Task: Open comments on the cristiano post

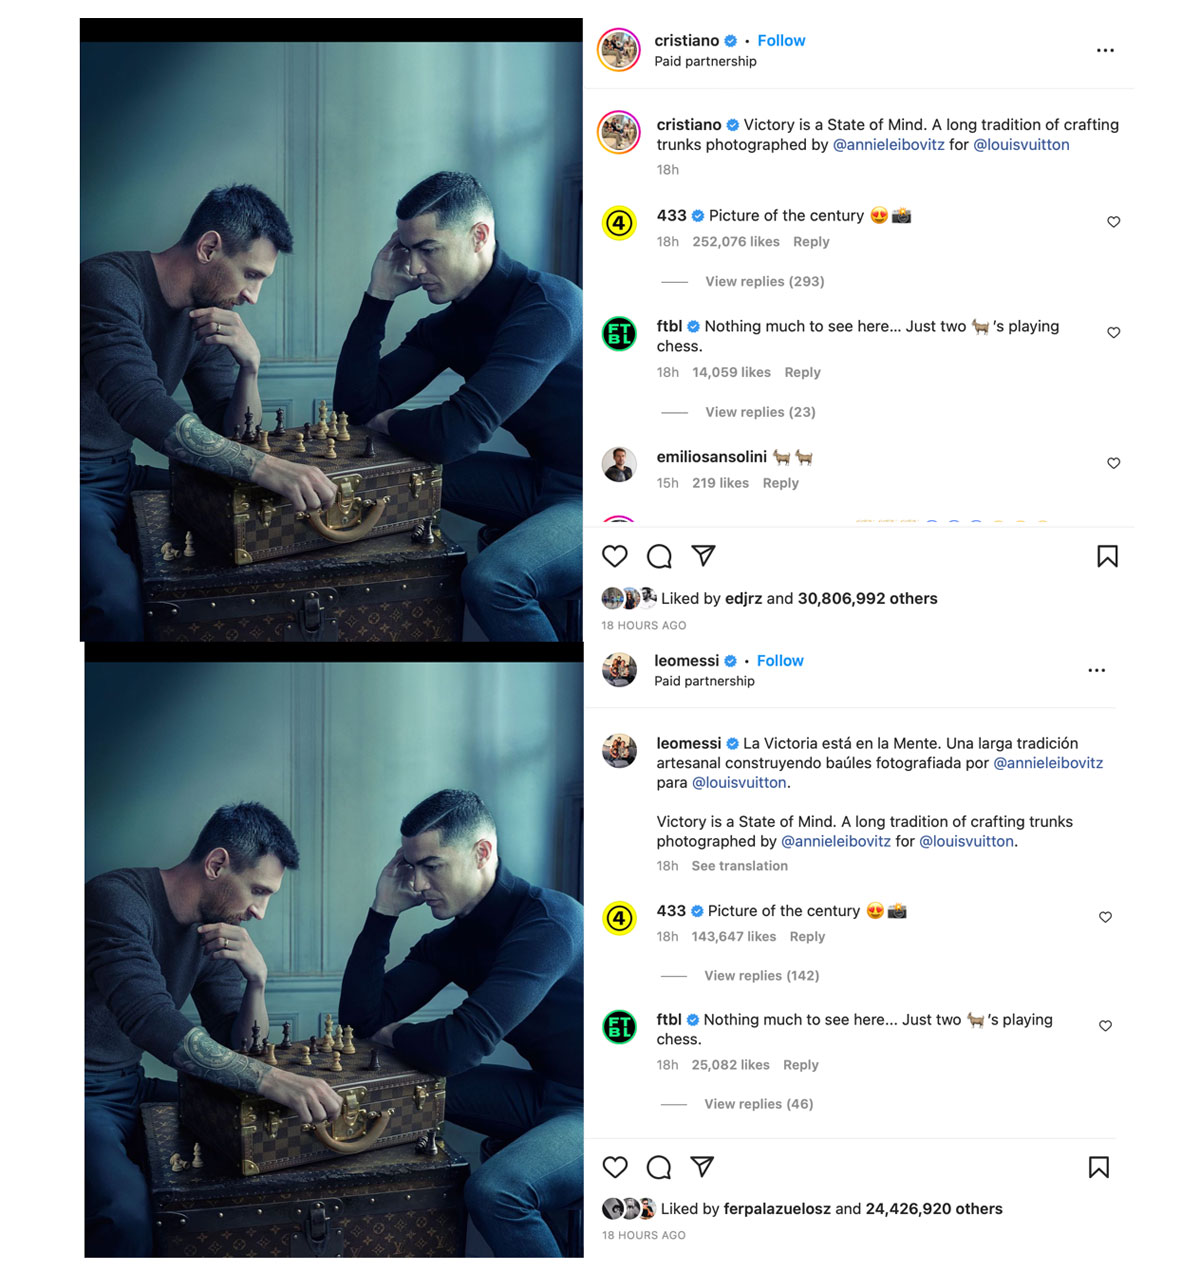Action: pos(659,556)
